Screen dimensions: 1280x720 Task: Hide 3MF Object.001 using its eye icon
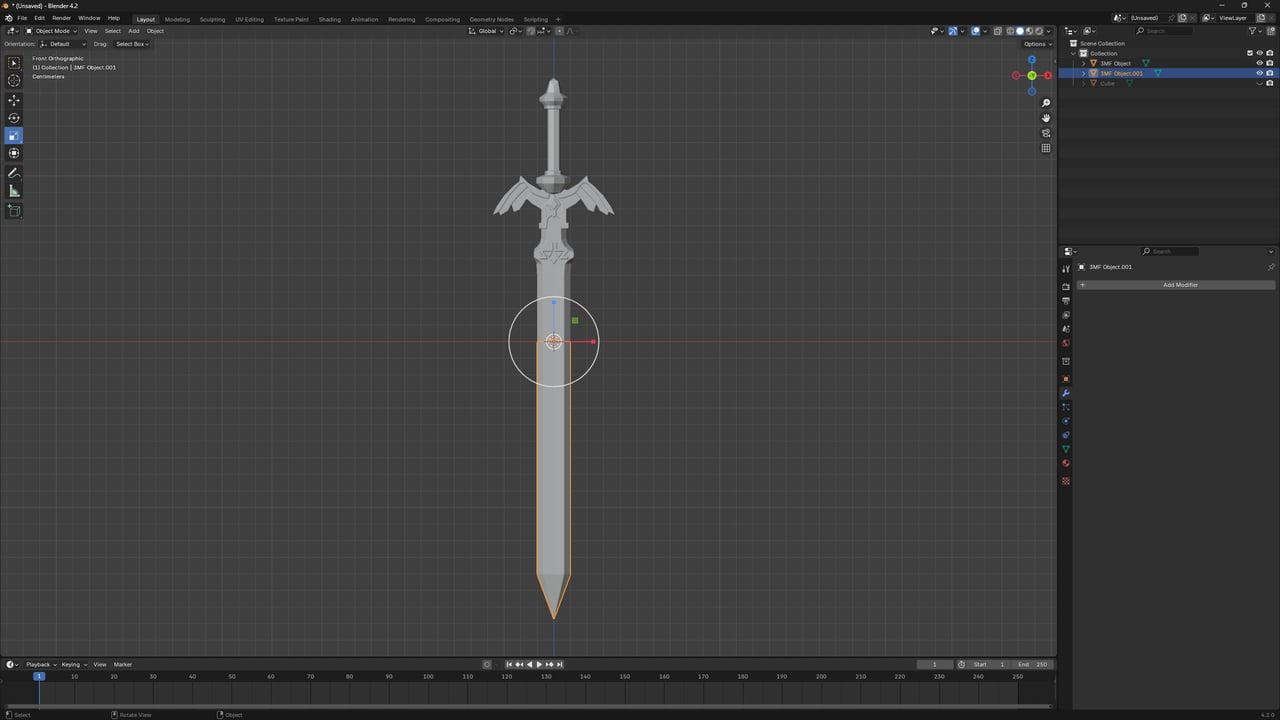1259,73
